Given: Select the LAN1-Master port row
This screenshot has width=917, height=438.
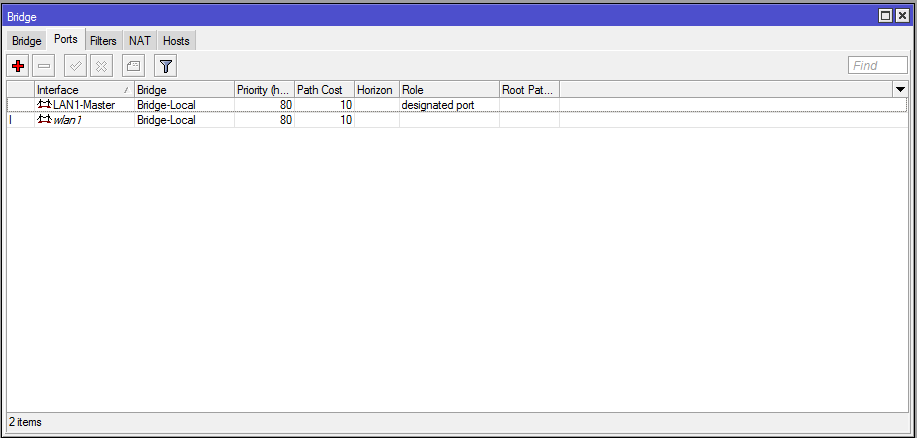Looking at the screenshot, I should pyautogui.click(x=250, y=105).
